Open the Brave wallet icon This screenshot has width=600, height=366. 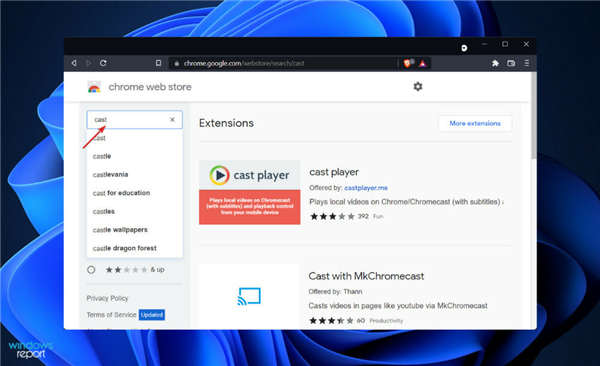(511, 63)
